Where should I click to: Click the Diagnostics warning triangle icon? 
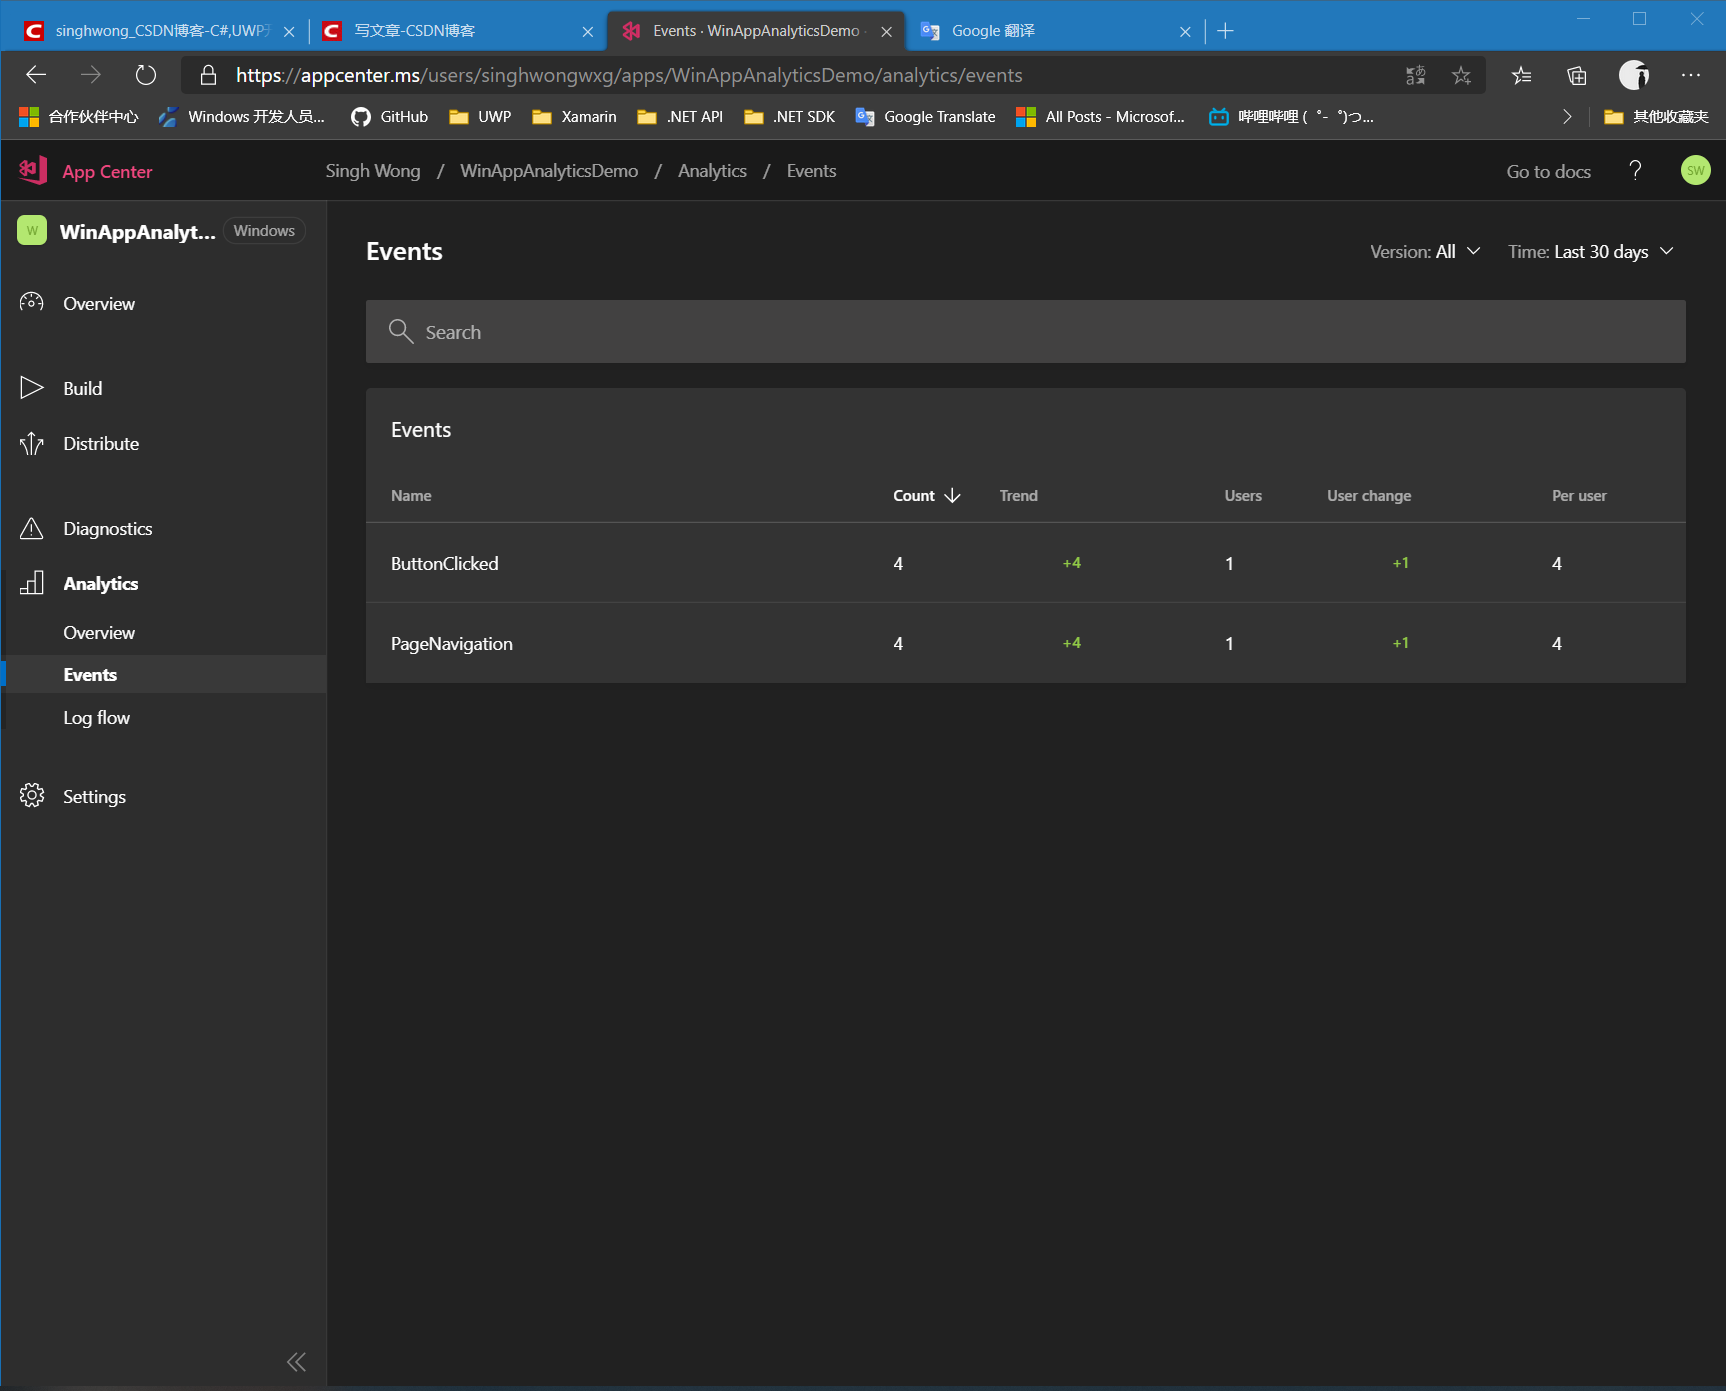[31, 528]
